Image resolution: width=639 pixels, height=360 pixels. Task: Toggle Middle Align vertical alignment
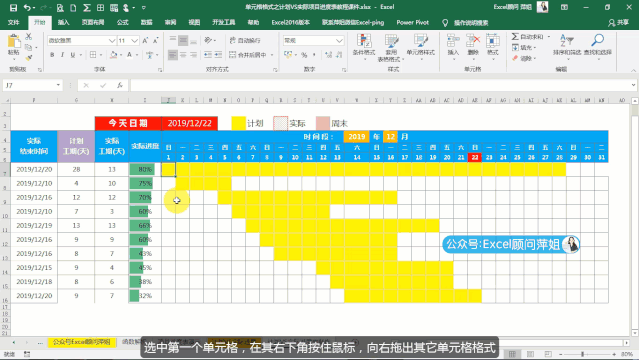coord(183,40)
